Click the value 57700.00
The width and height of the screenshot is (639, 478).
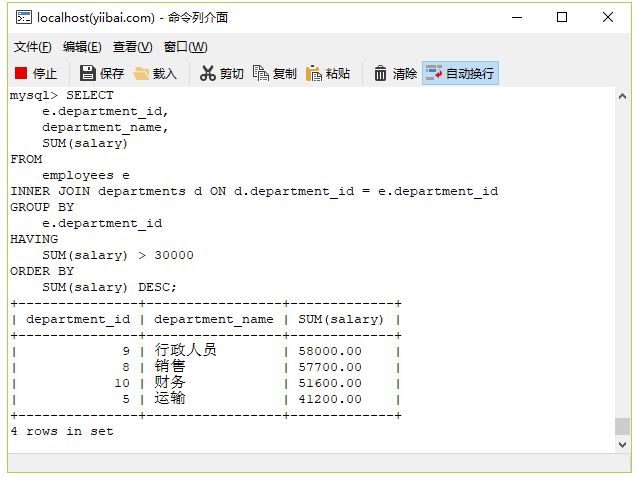pyautogui.click(x=330, y=367)
